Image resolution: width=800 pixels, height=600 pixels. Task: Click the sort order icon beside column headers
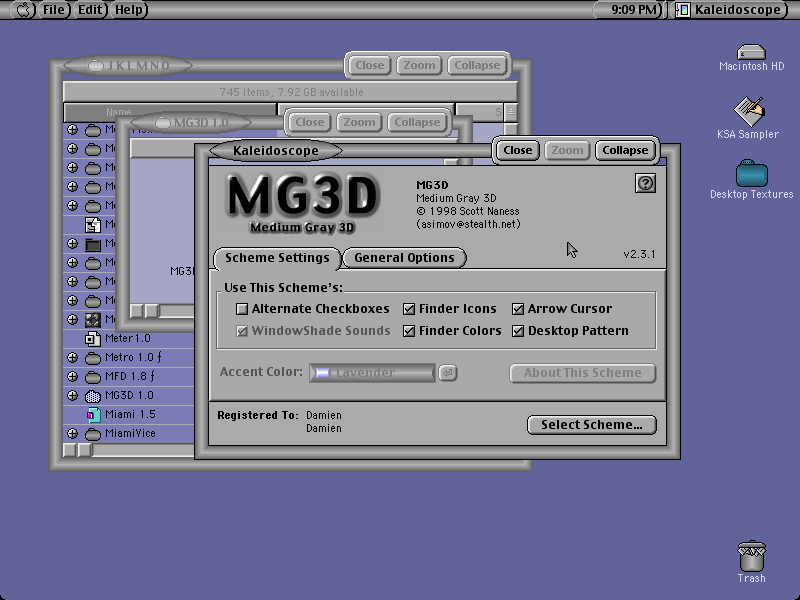tap(511, 112)
